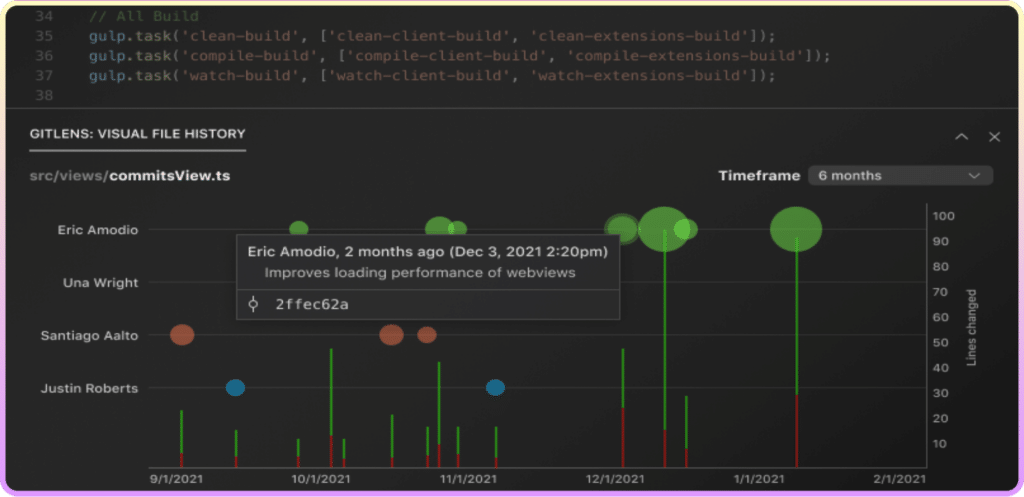Click the 100 value on the axis
1024x497 pixels.
point(944,216)
